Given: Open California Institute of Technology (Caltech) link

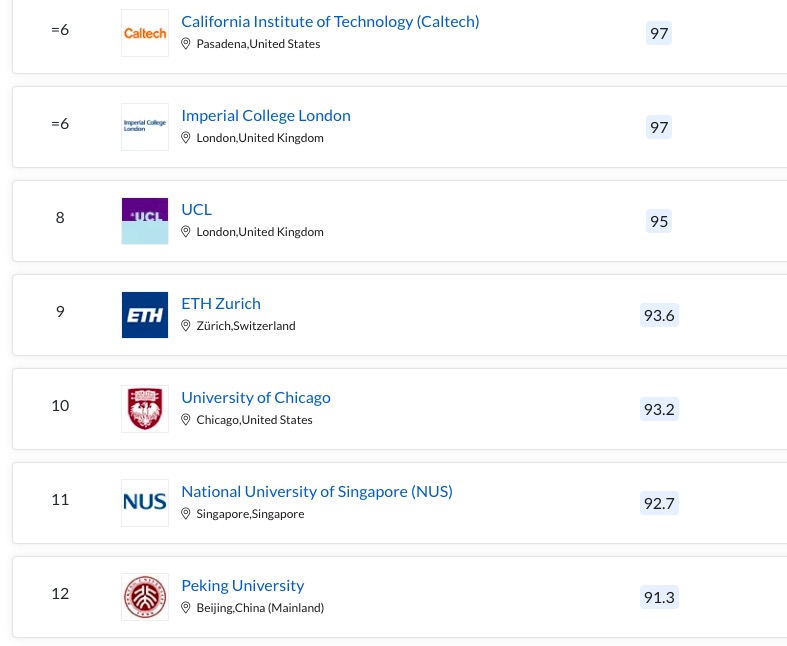Looking at the screenshot, I should click(x=330, y=22).
